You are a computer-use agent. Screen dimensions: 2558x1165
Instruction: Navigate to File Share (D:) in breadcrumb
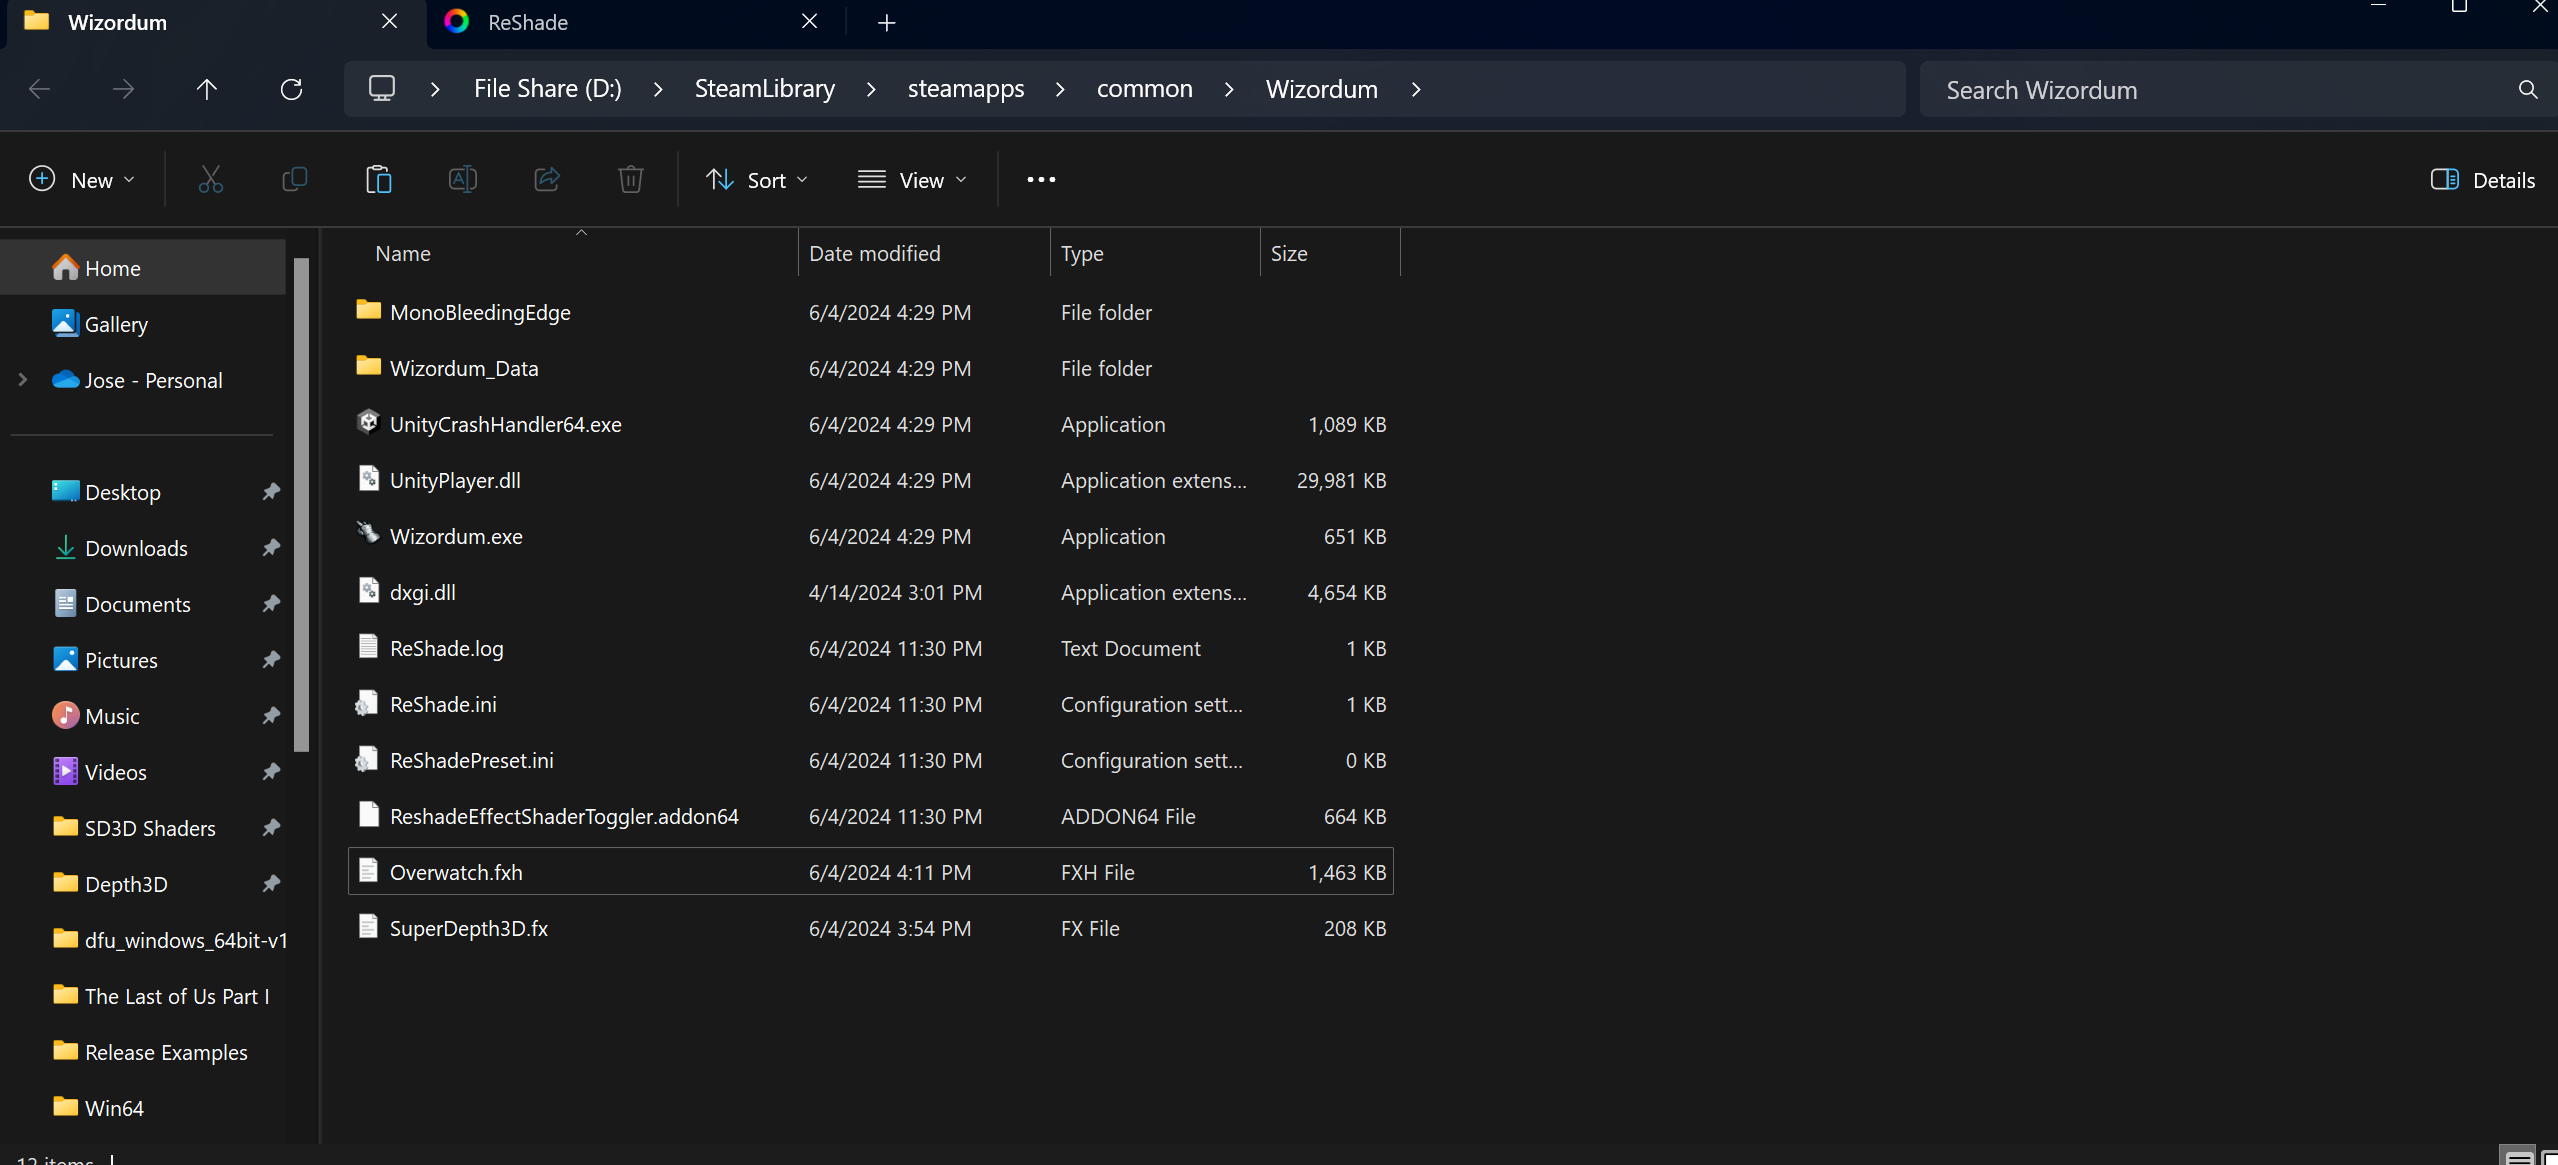click(x=548, y=89)
